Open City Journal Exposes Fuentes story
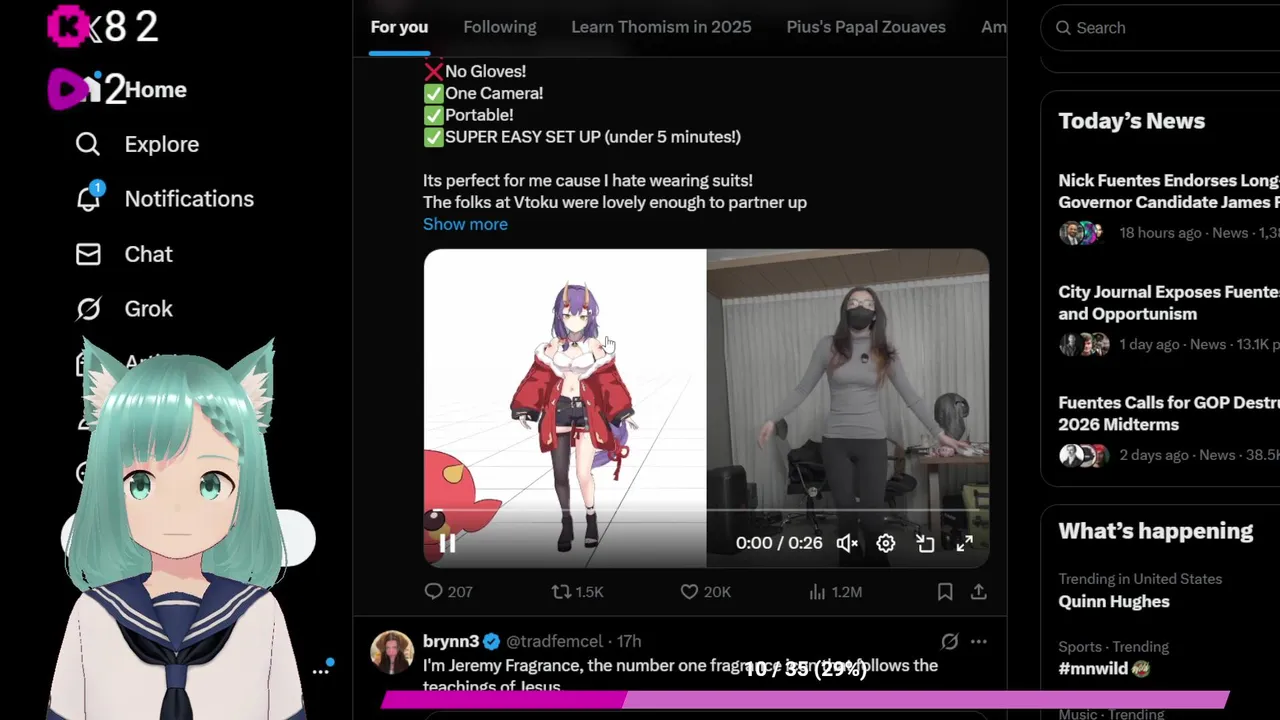Image resolution: width=1280 pixels, height=720 pixels. pyautogui.click(x=1169, y=303)
